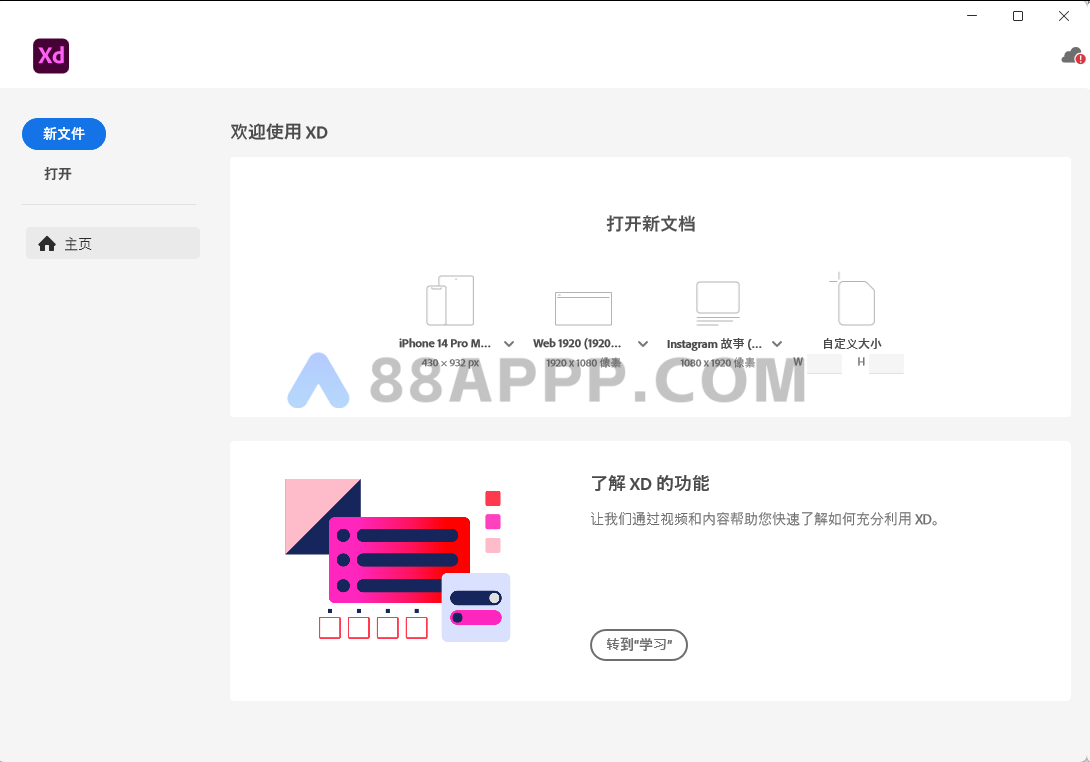Choose the Instagram story artboard icon
Screen dimensions: 1090x762
tap(717, 303)
